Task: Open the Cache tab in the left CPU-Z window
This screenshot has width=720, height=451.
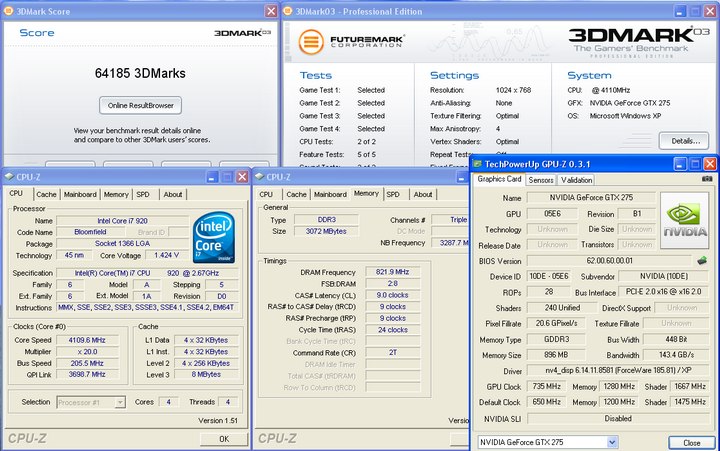Action: click(x=46, y=194)
